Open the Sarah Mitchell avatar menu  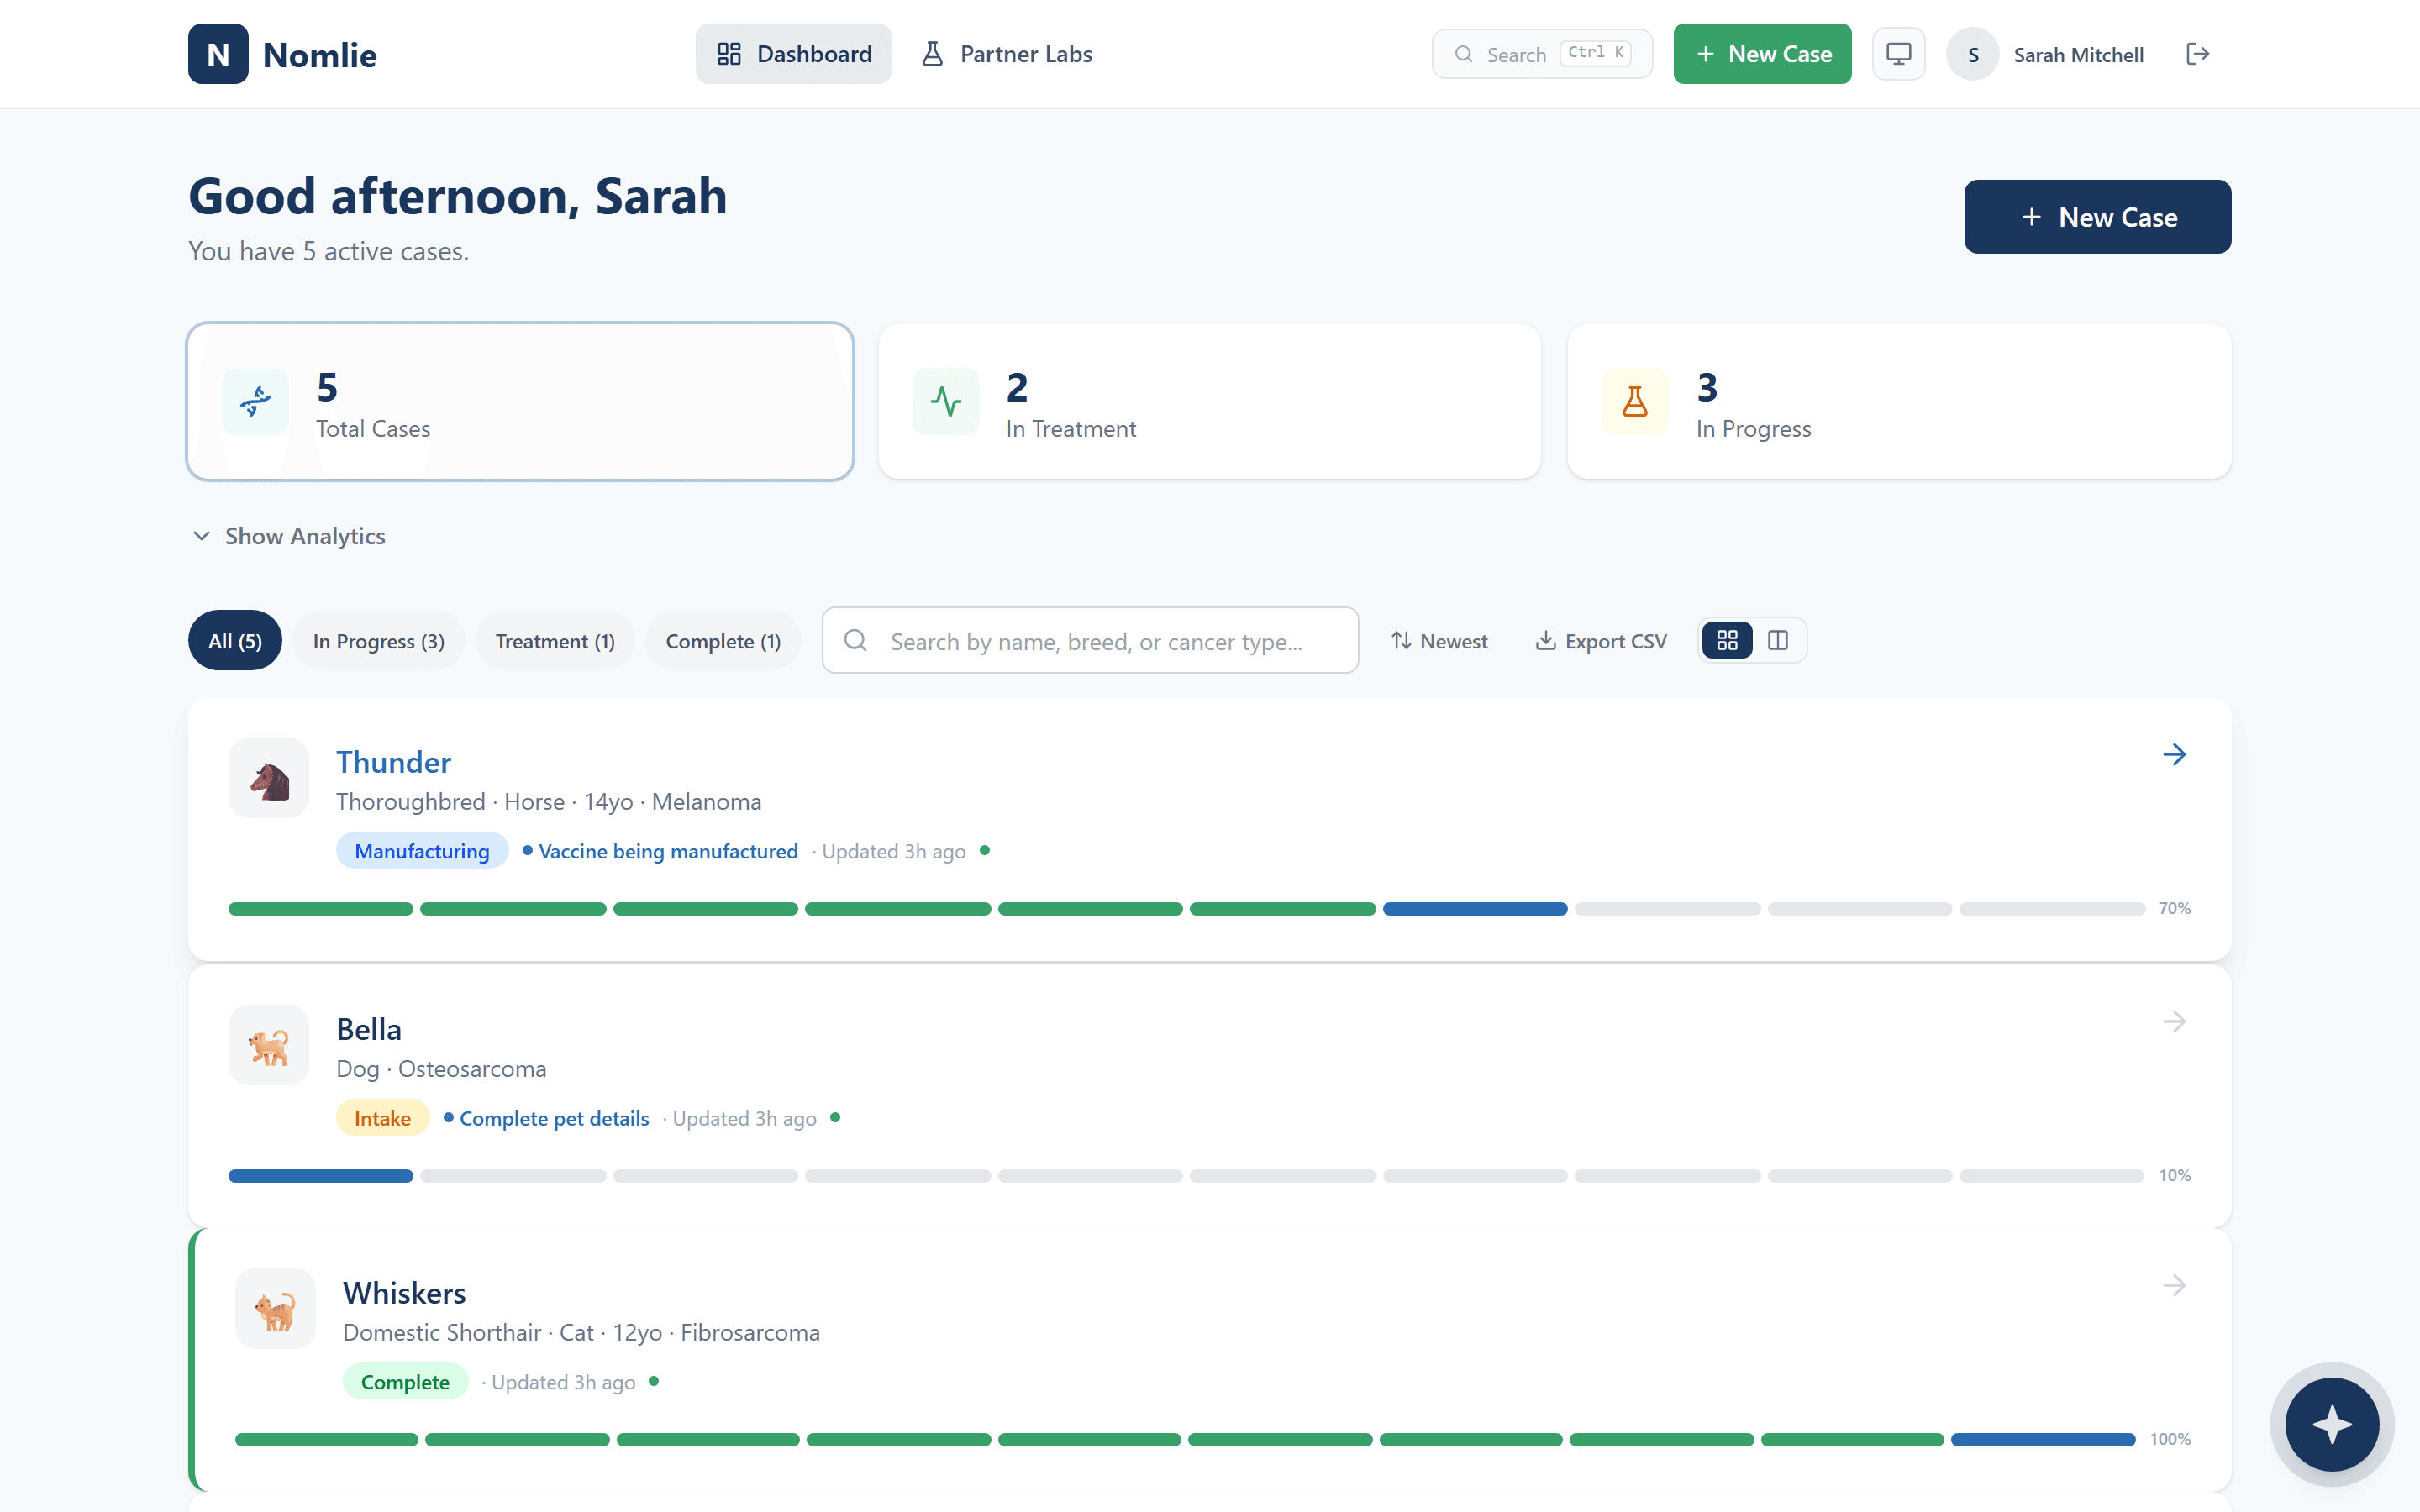click(1971, 53)
